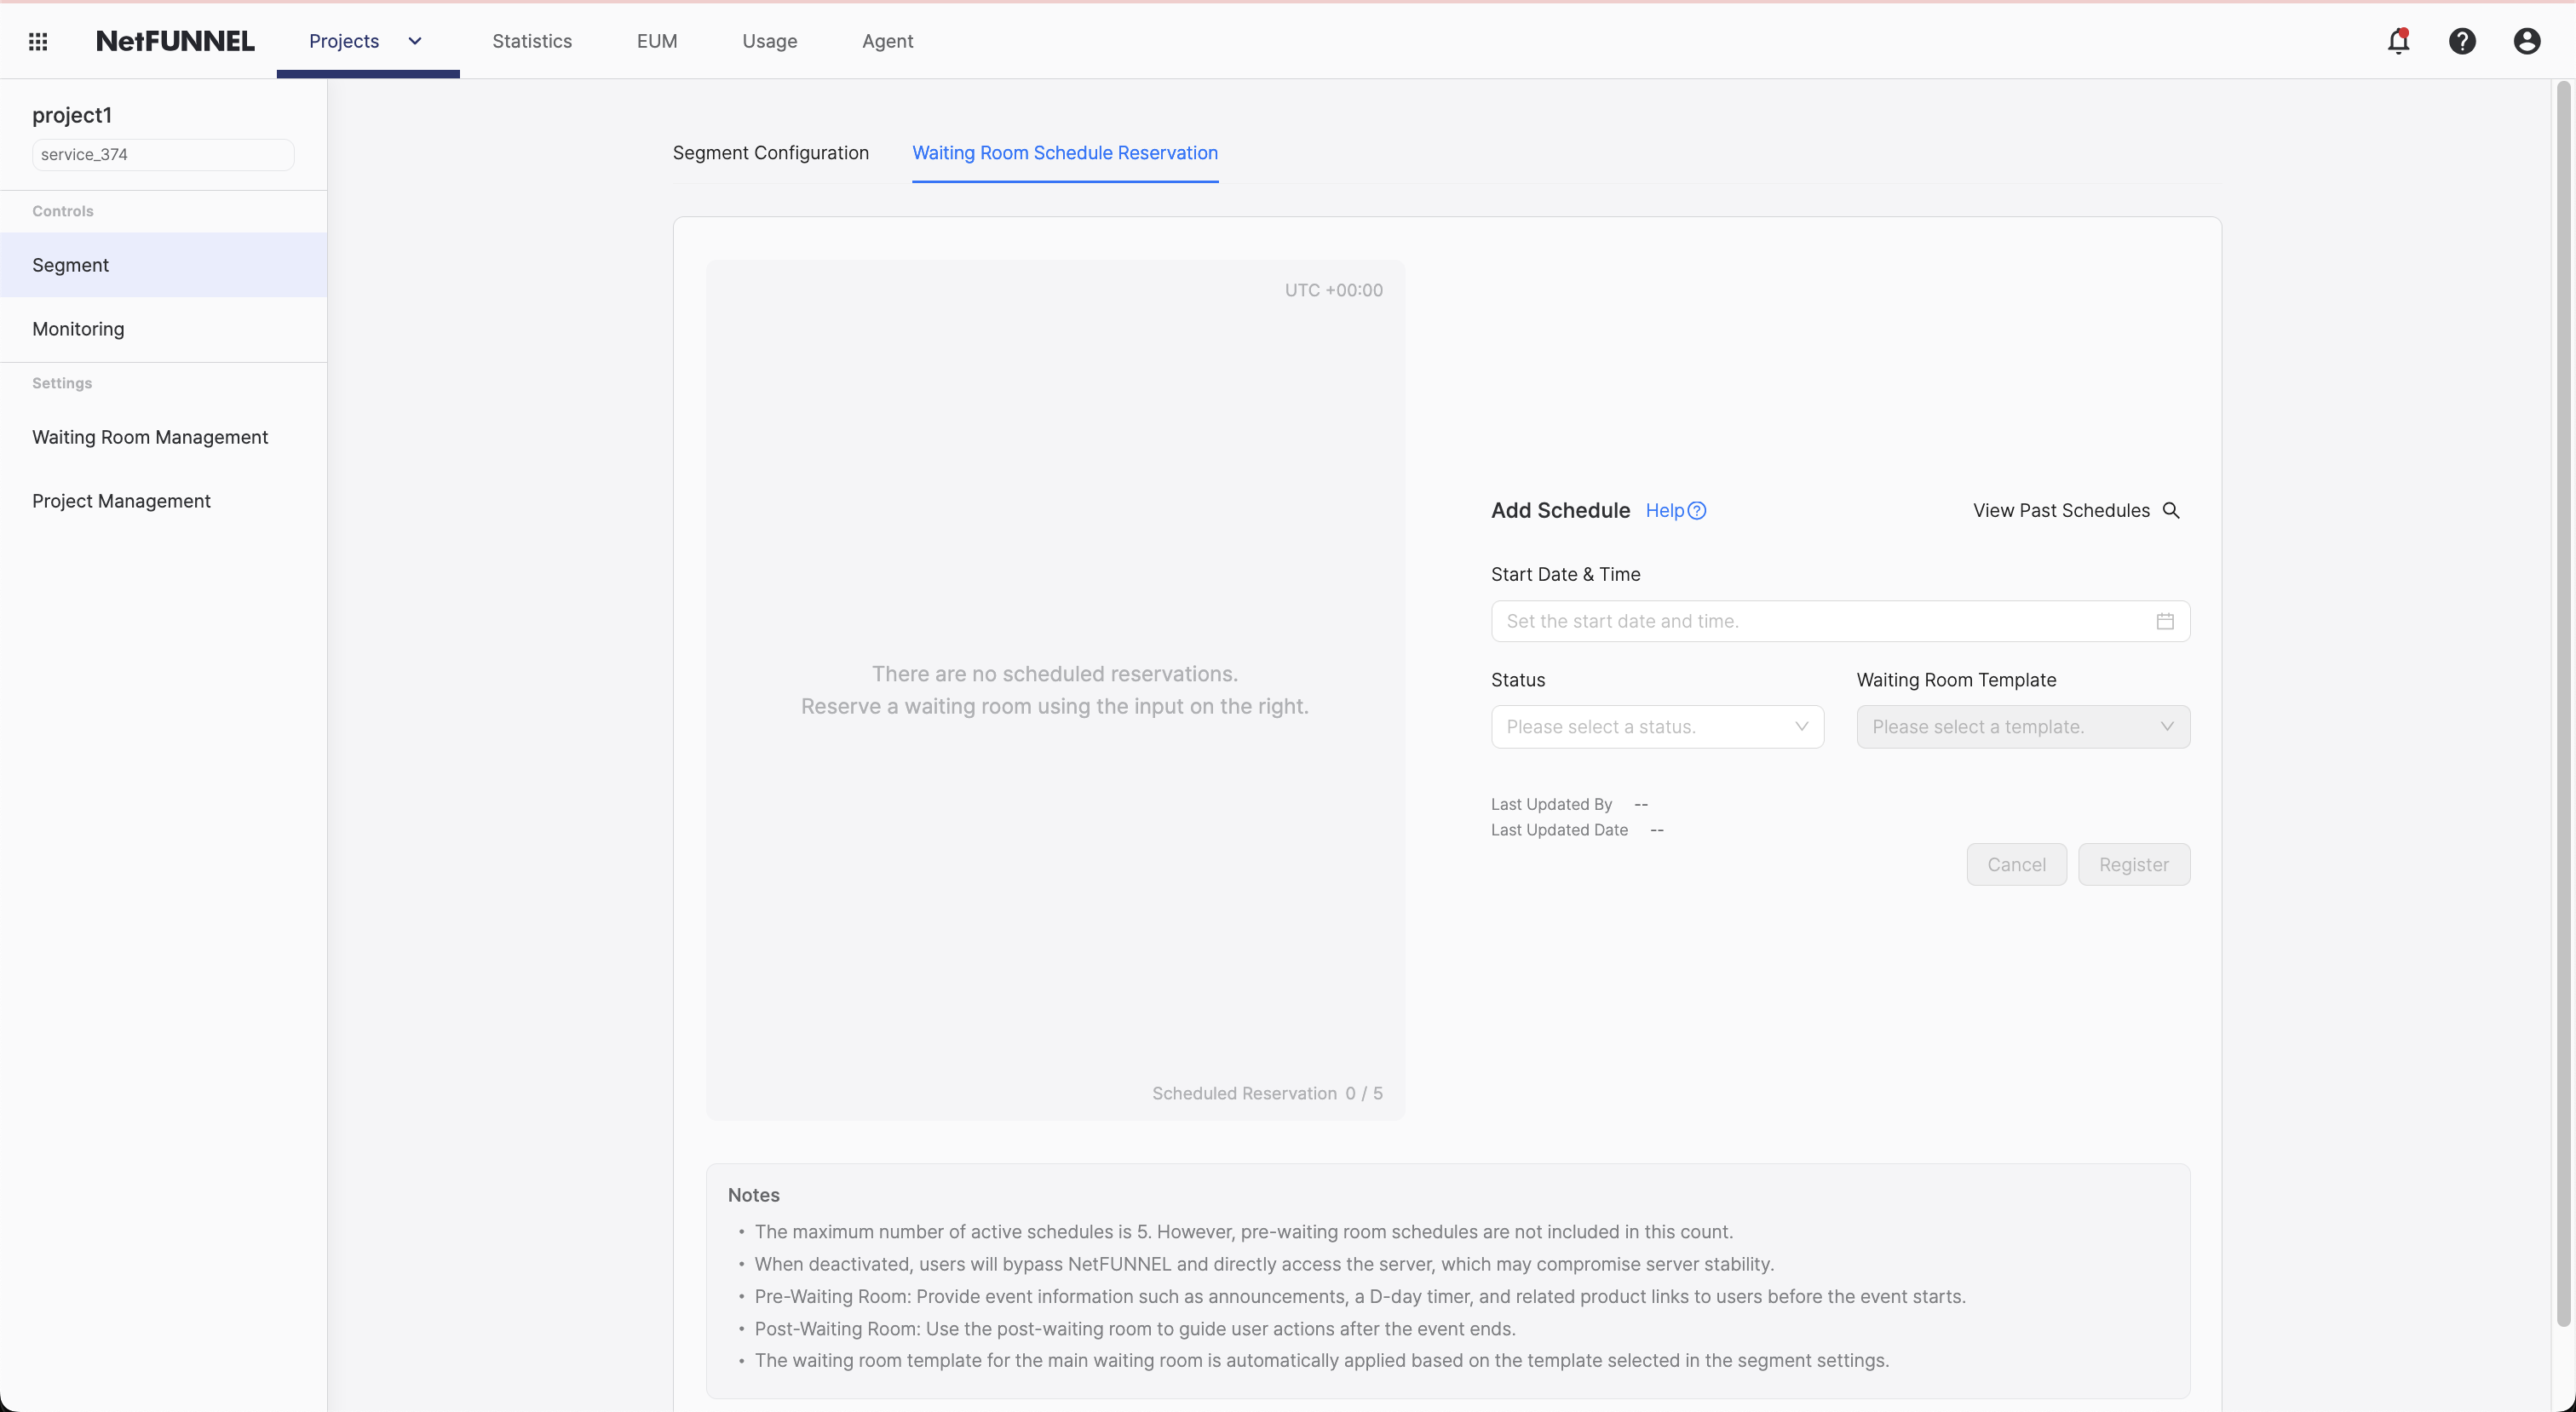Open the apps grid menu icon

(x=38, y=41)
